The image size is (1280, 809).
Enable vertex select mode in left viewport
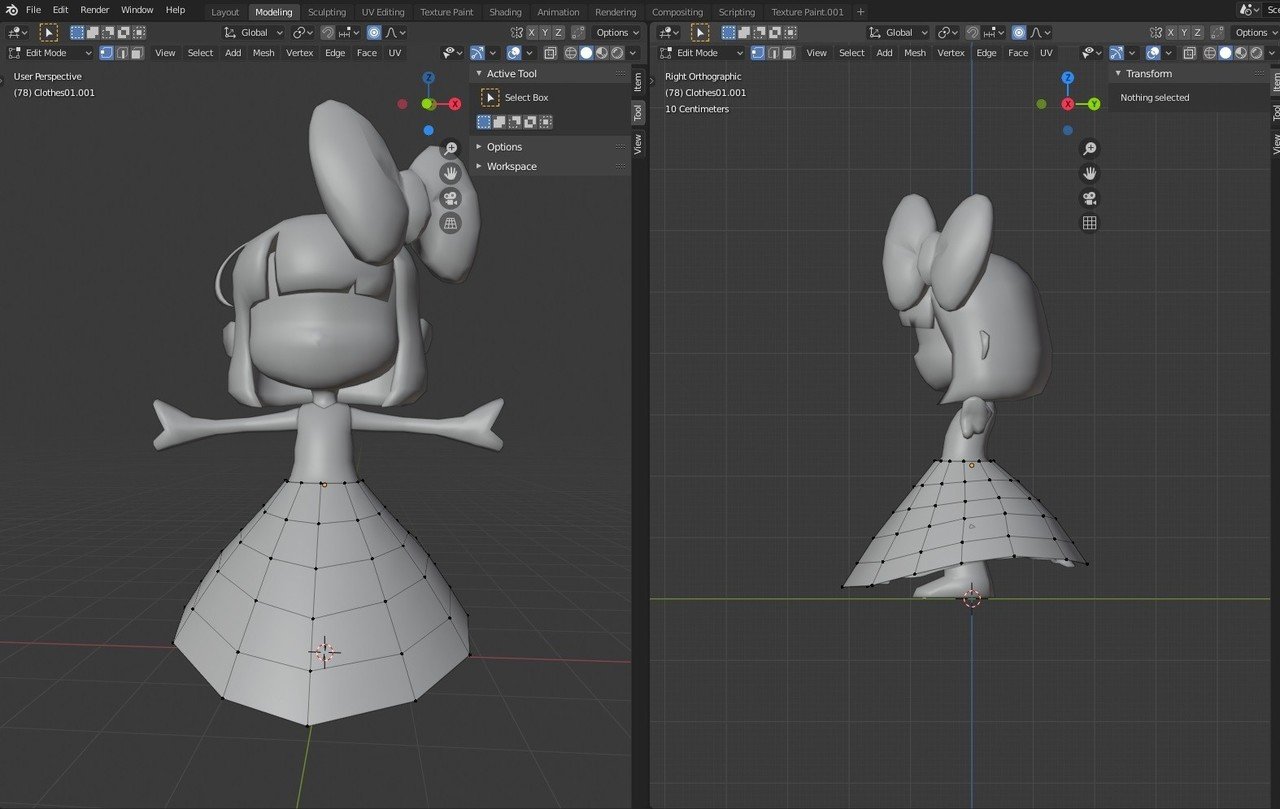coord(106,53)
